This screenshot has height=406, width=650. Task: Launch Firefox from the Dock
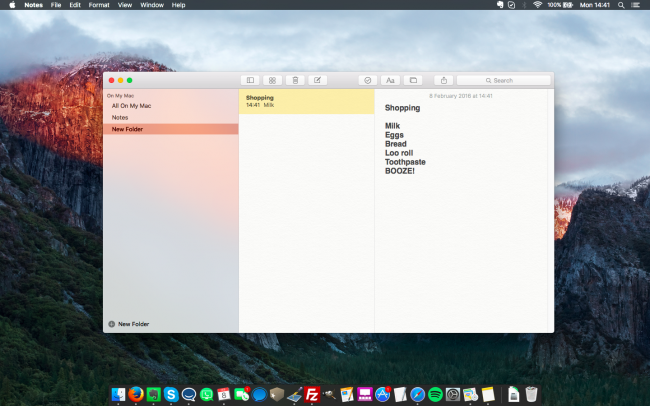[x=136, y=394]
